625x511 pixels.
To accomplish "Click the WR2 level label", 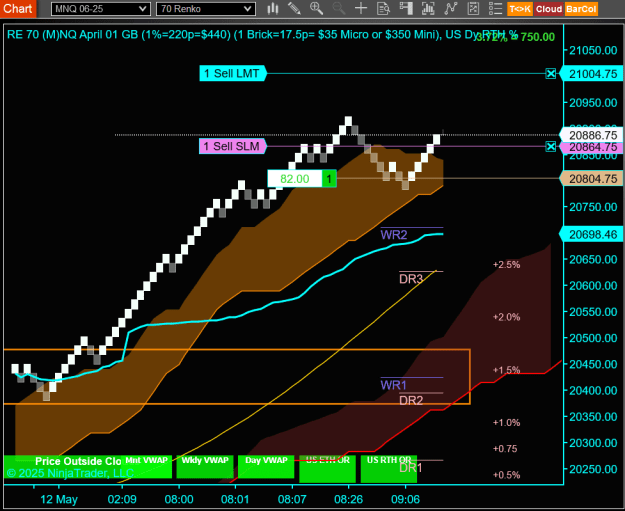I will coord(394,235).
